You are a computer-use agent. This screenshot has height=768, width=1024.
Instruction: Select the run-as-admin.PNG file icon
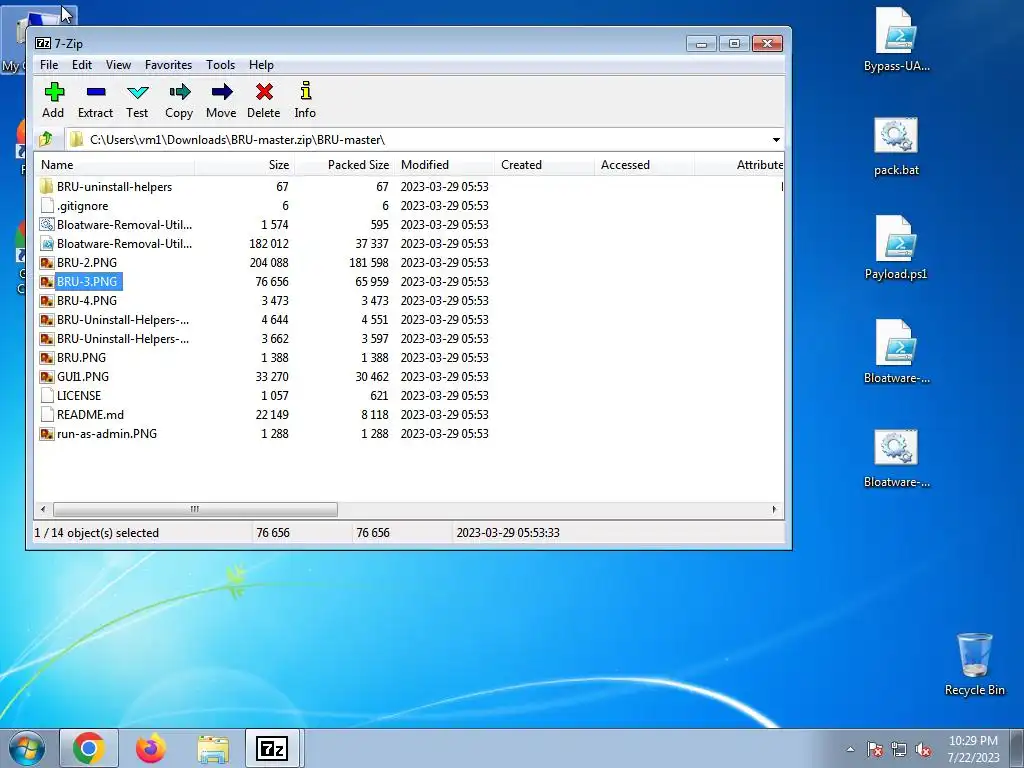tap(46, 434)
